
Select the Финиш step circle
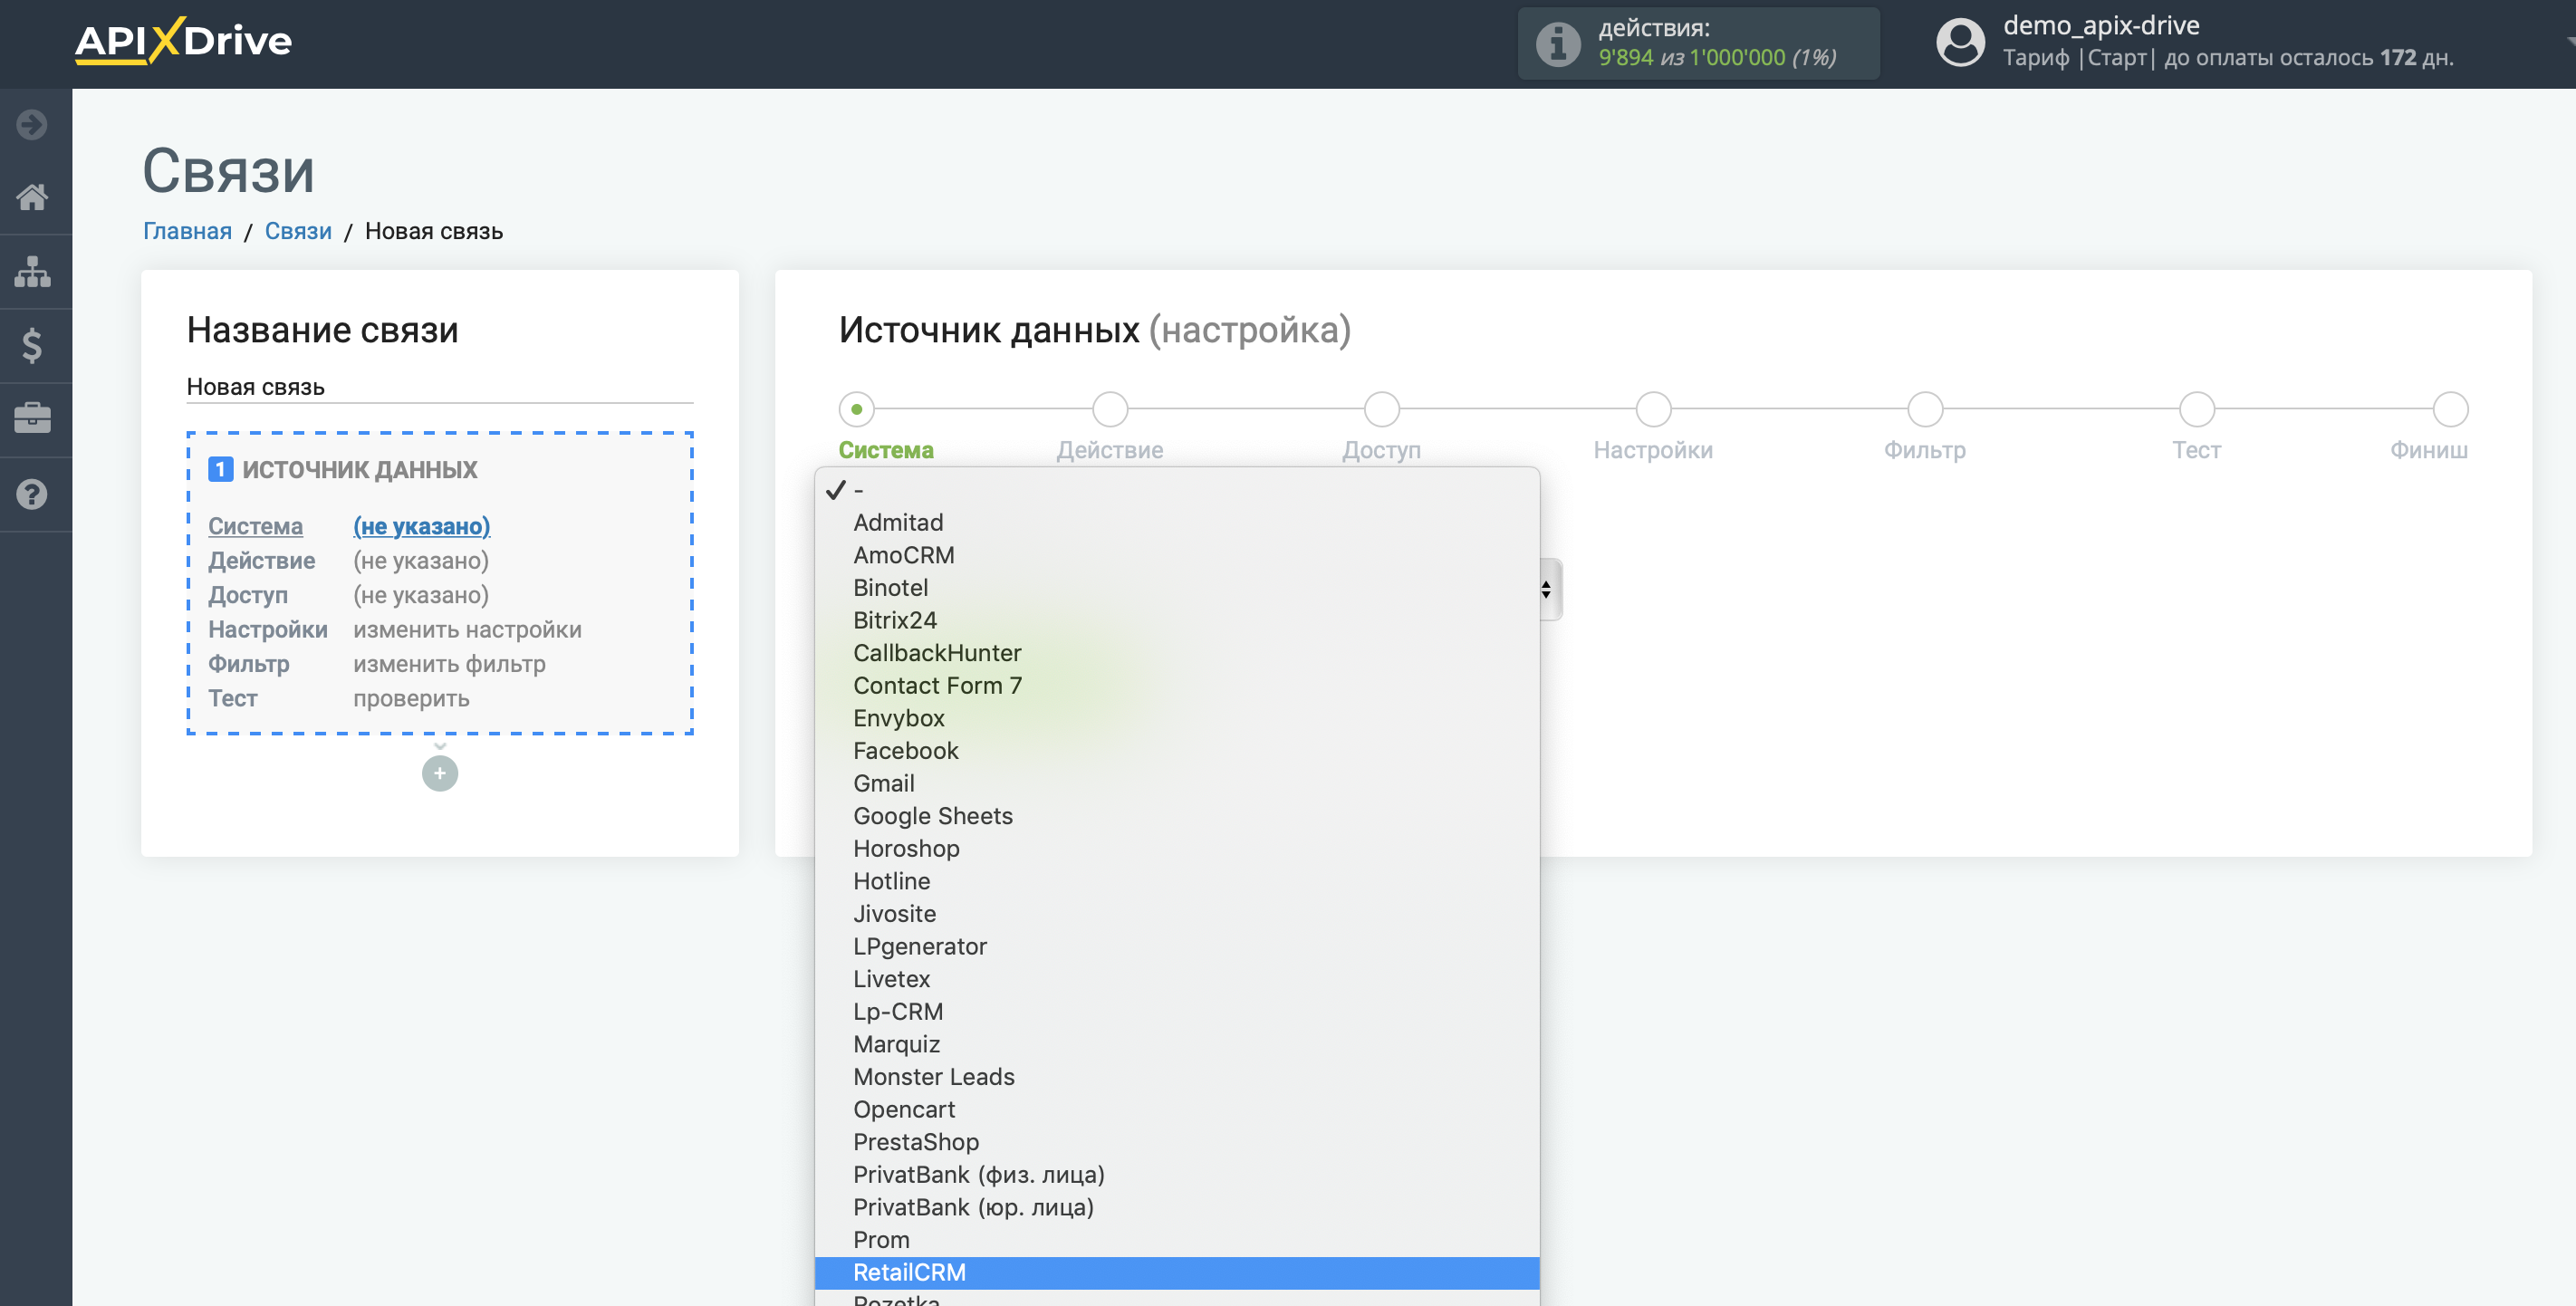point(2450,409)
